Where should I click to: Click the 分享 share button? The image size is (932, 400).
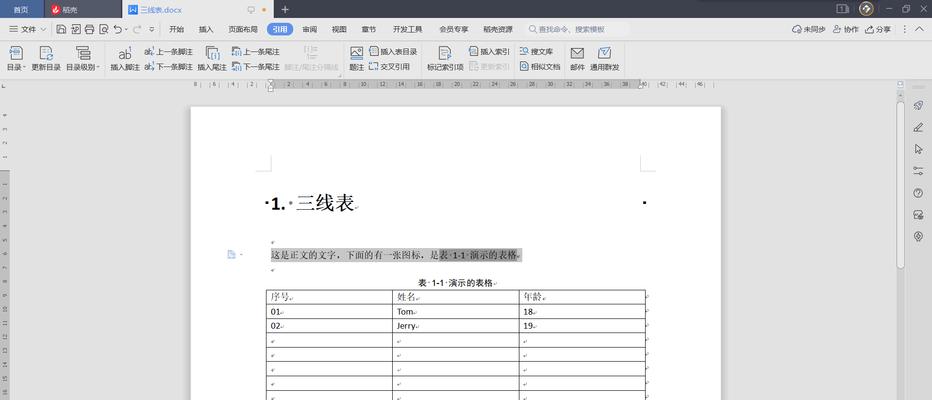click(x=878, y=29)
